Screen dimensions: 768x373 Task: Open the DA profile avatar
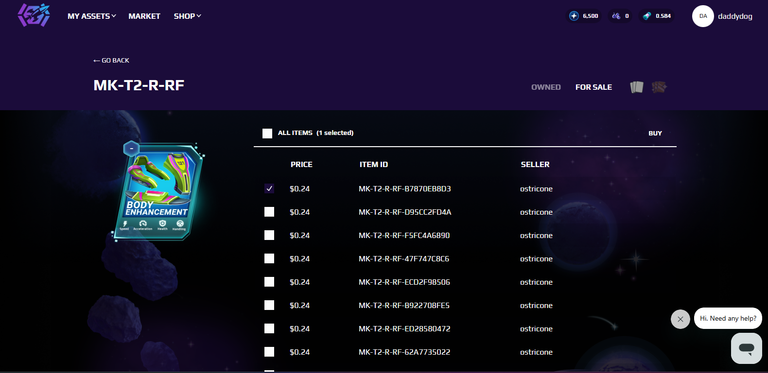pos(702,16)
